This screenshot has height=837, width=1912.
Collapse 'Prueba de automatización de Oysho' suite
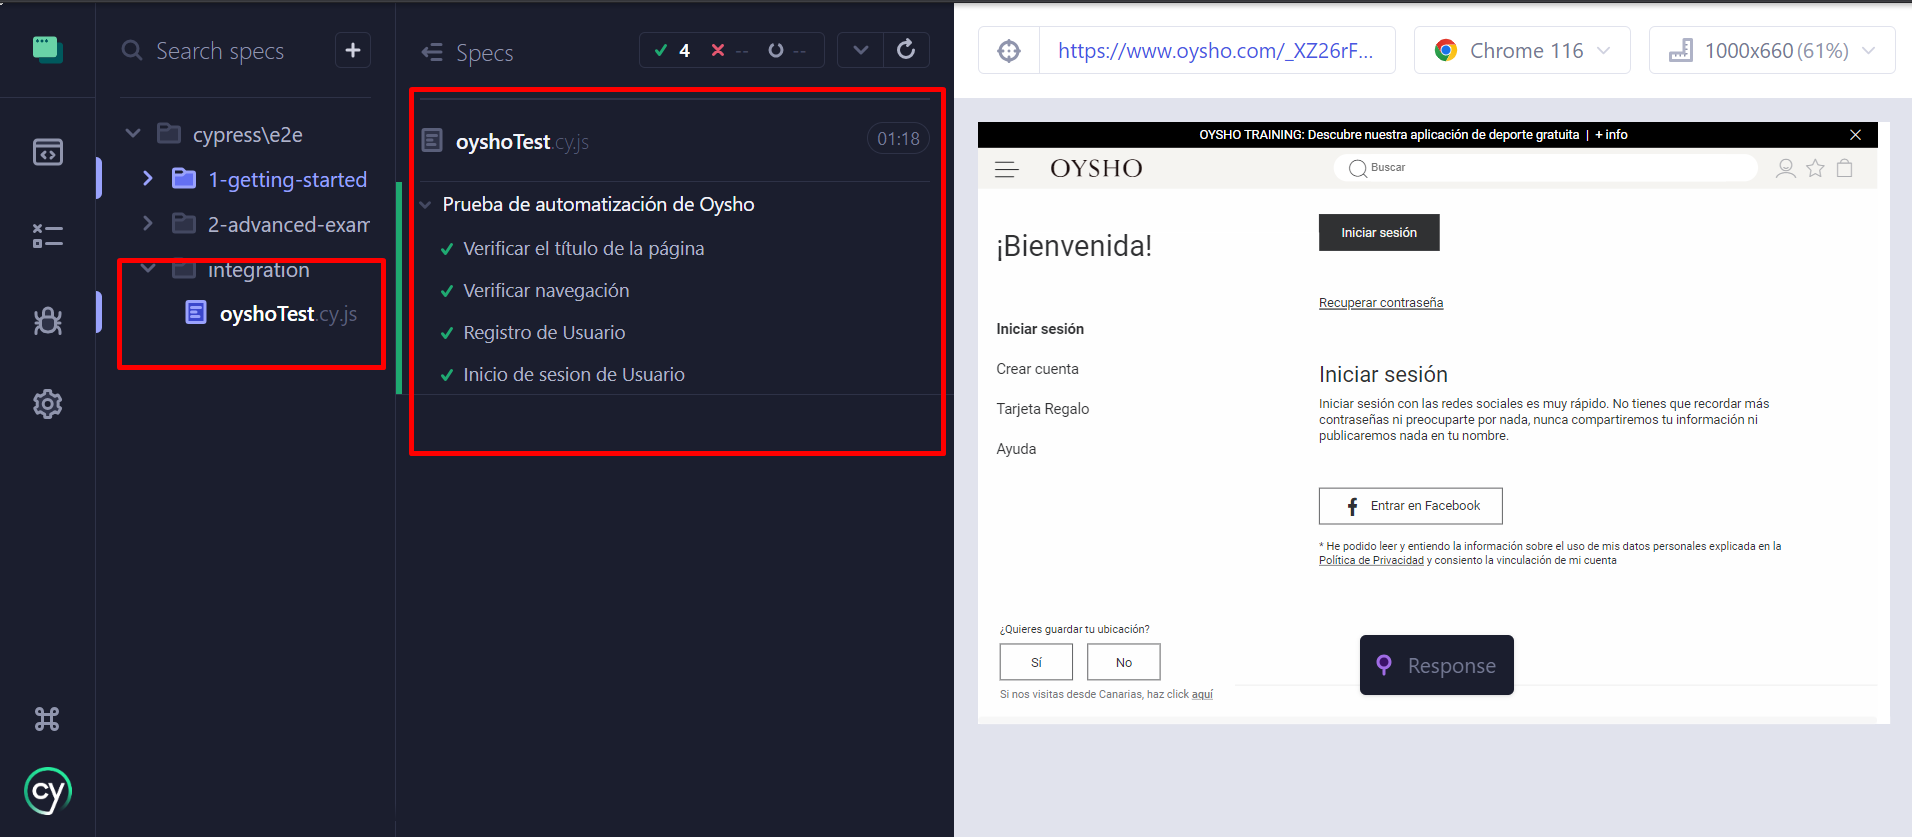click(426, 205)
